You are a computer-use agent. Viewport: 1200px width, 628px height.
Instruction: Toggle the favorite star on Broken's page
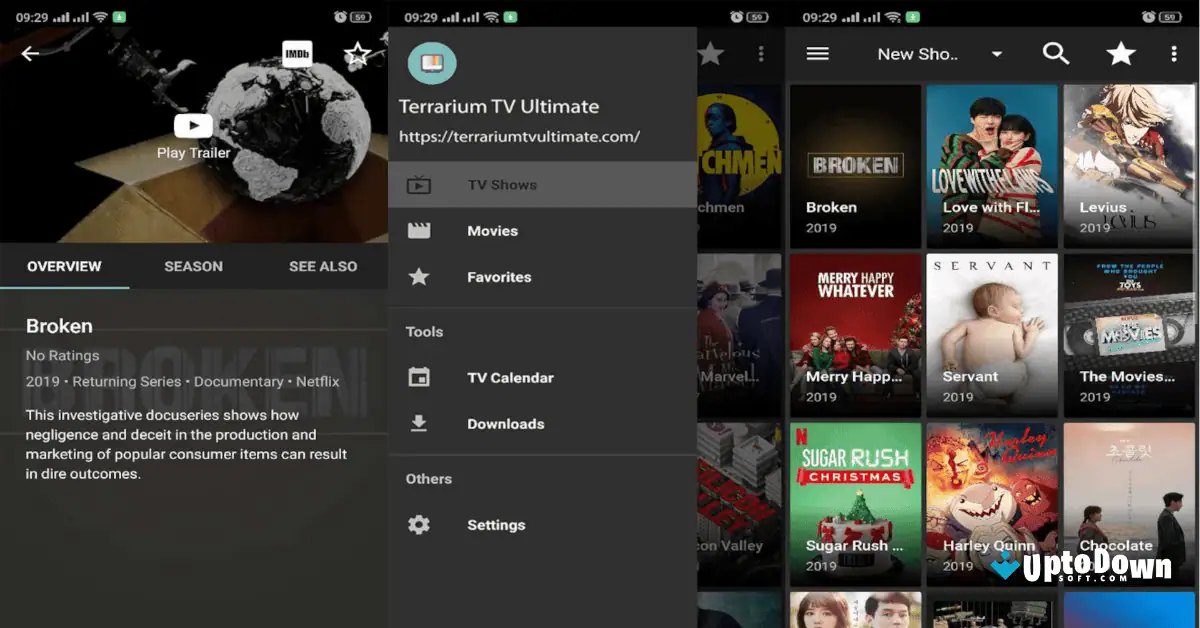357,53
